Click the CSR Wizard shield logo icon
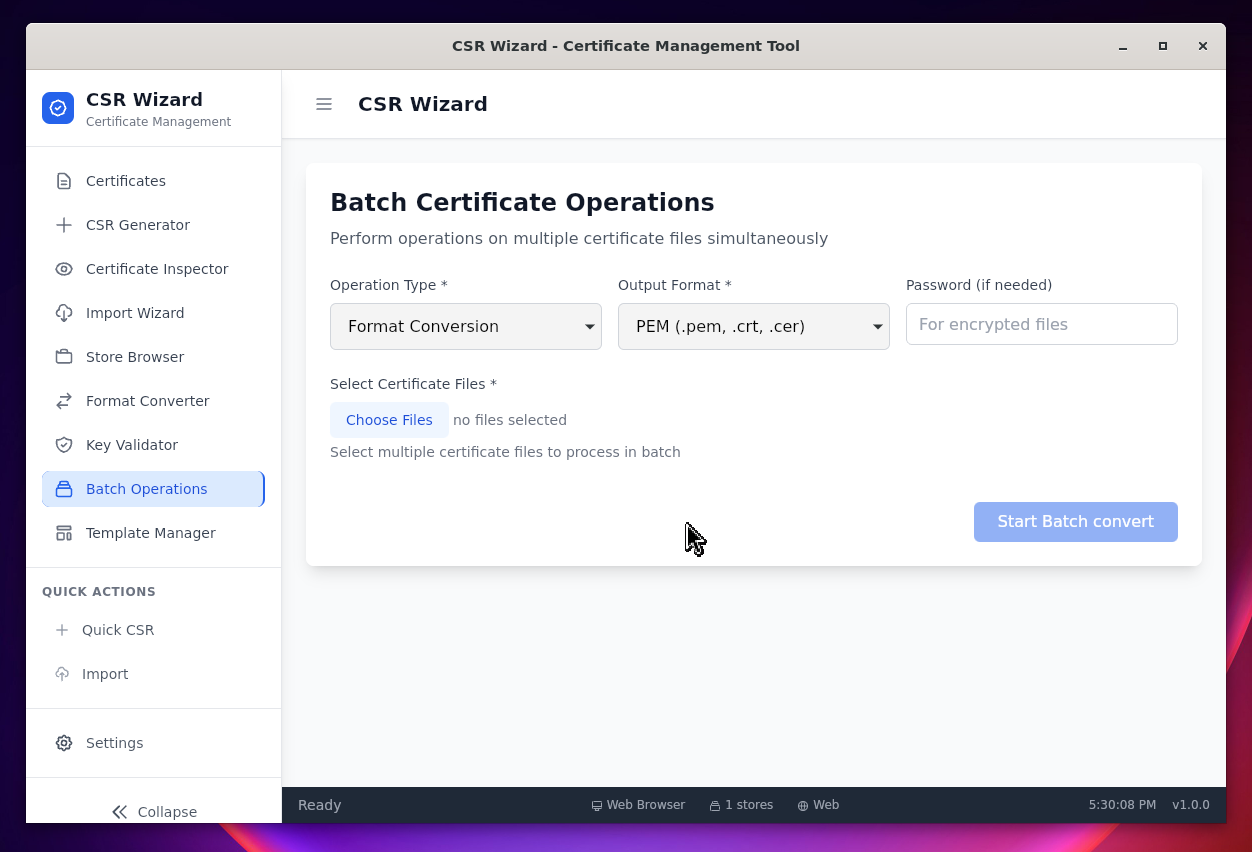 pyautogui.click(x=58, y=108)
